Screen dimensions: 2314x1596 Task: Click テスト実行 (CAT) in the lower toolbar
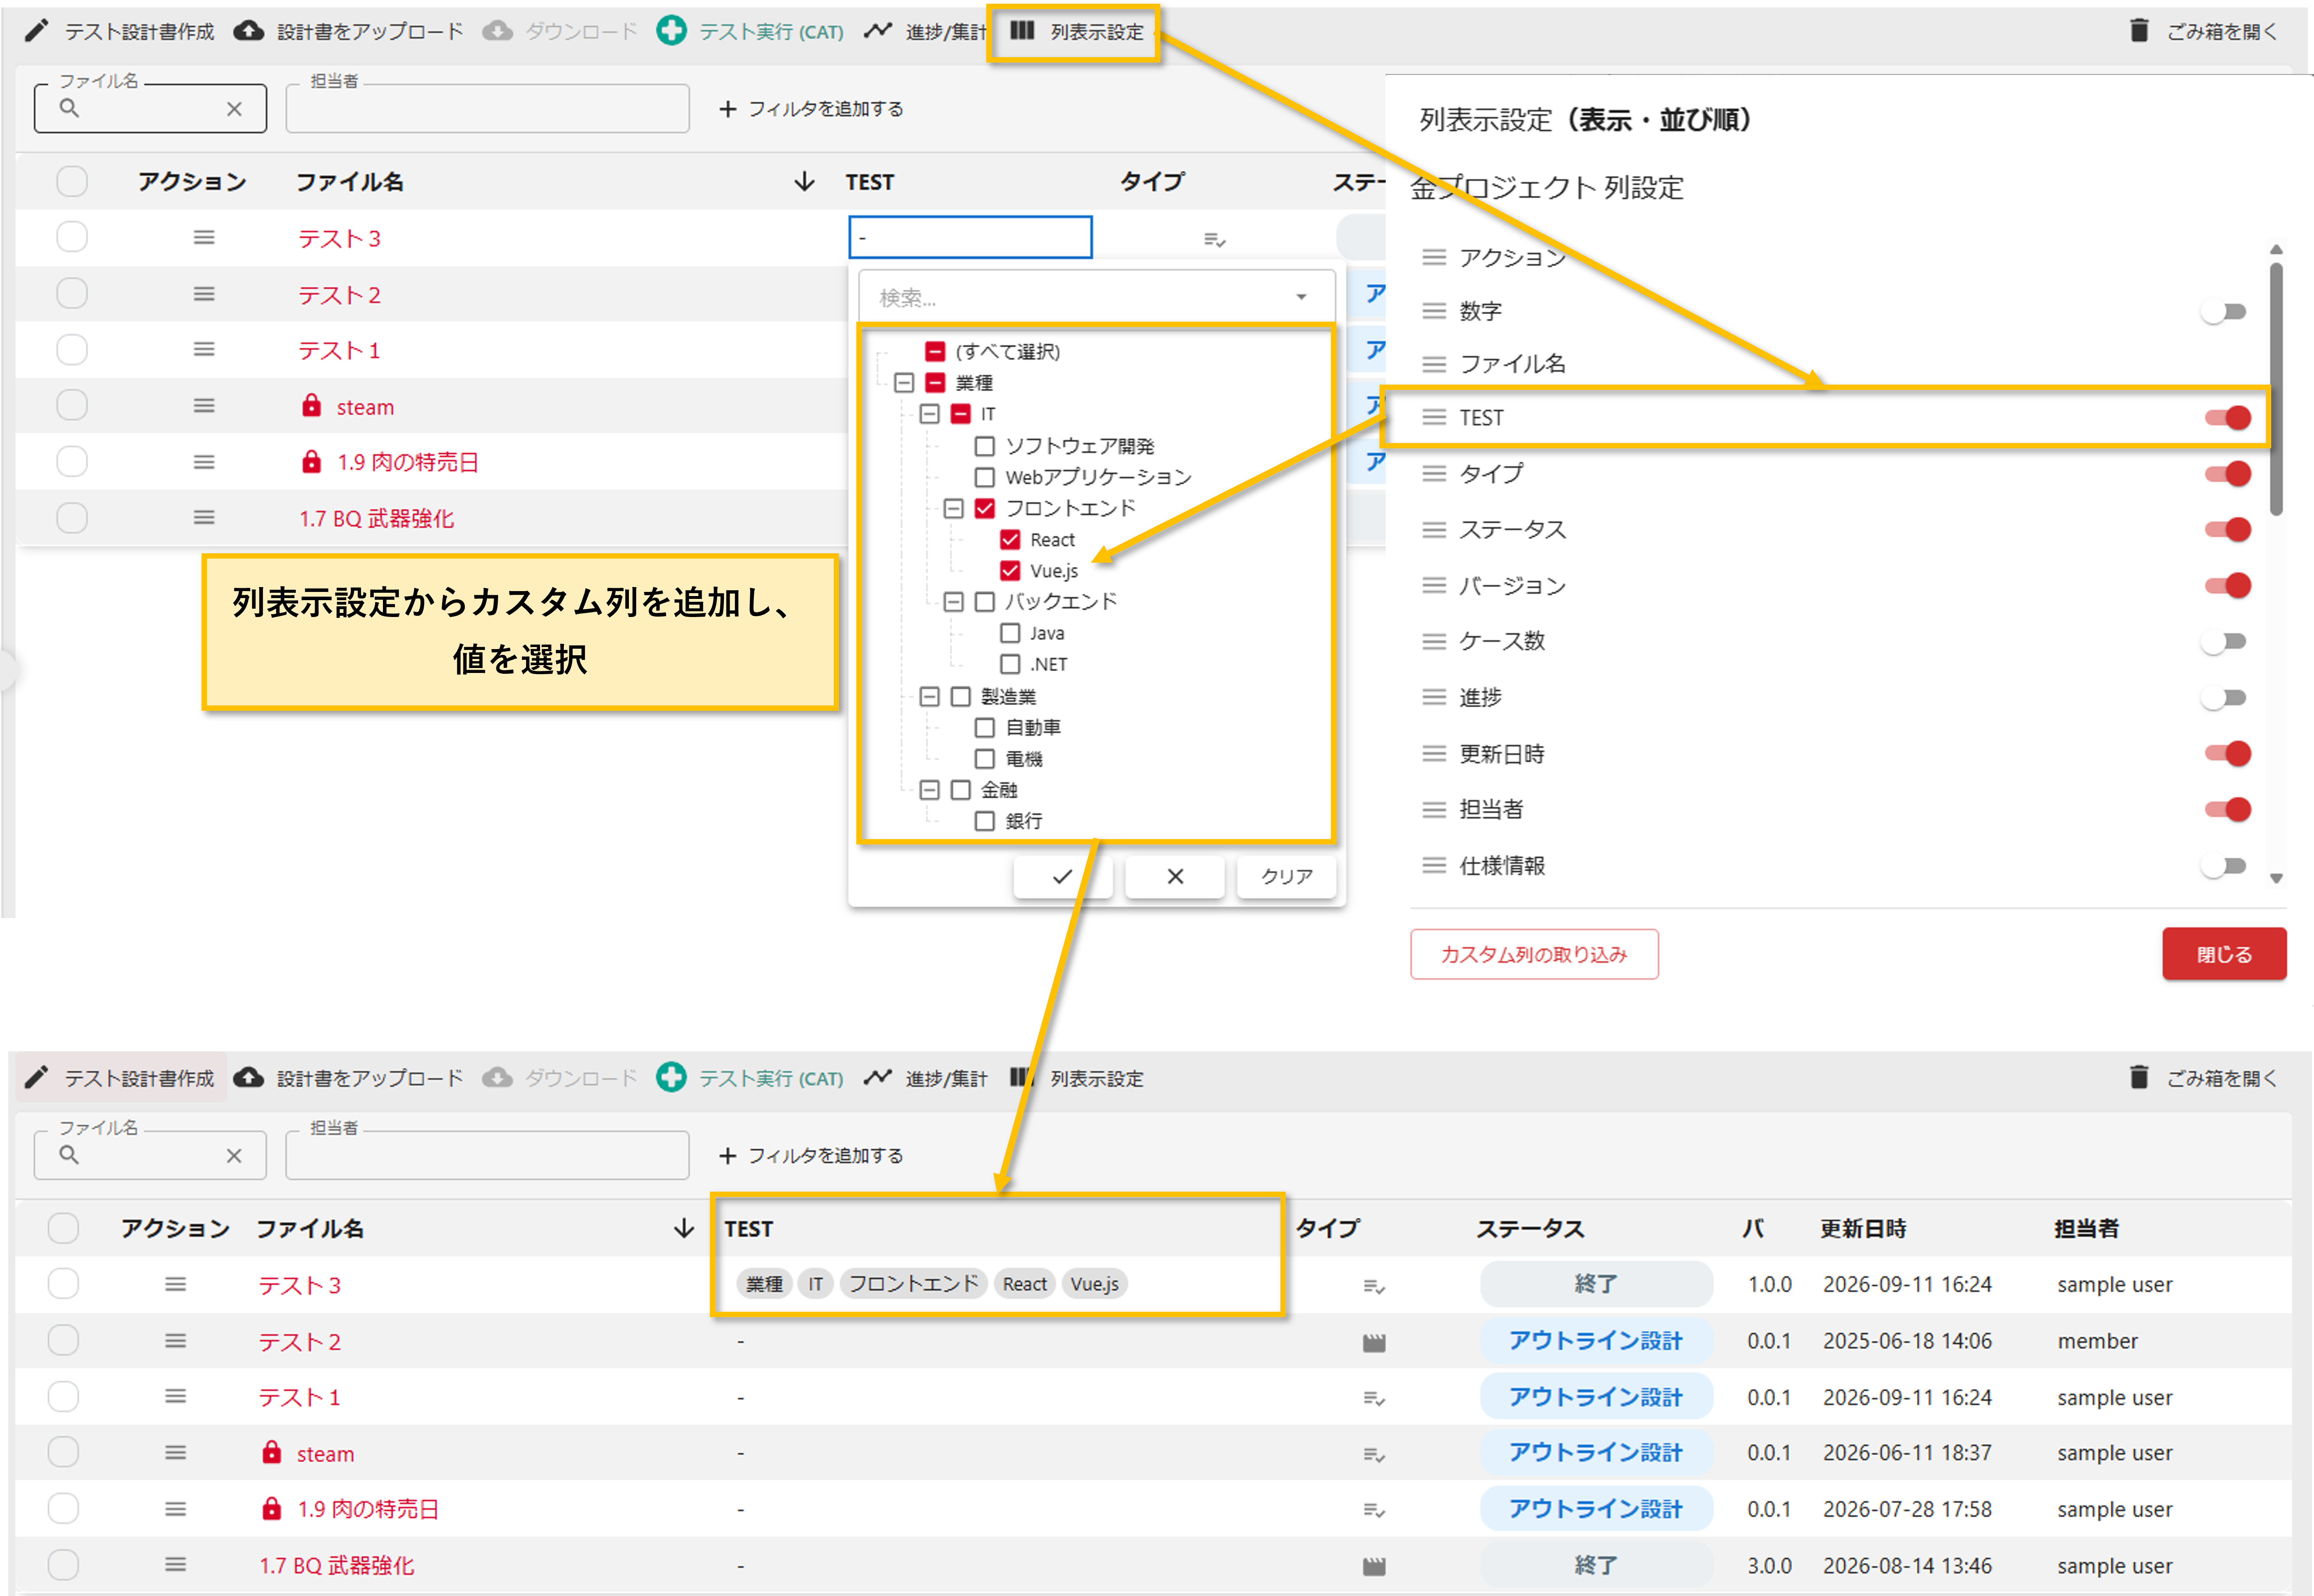[x=771, y=1078]
